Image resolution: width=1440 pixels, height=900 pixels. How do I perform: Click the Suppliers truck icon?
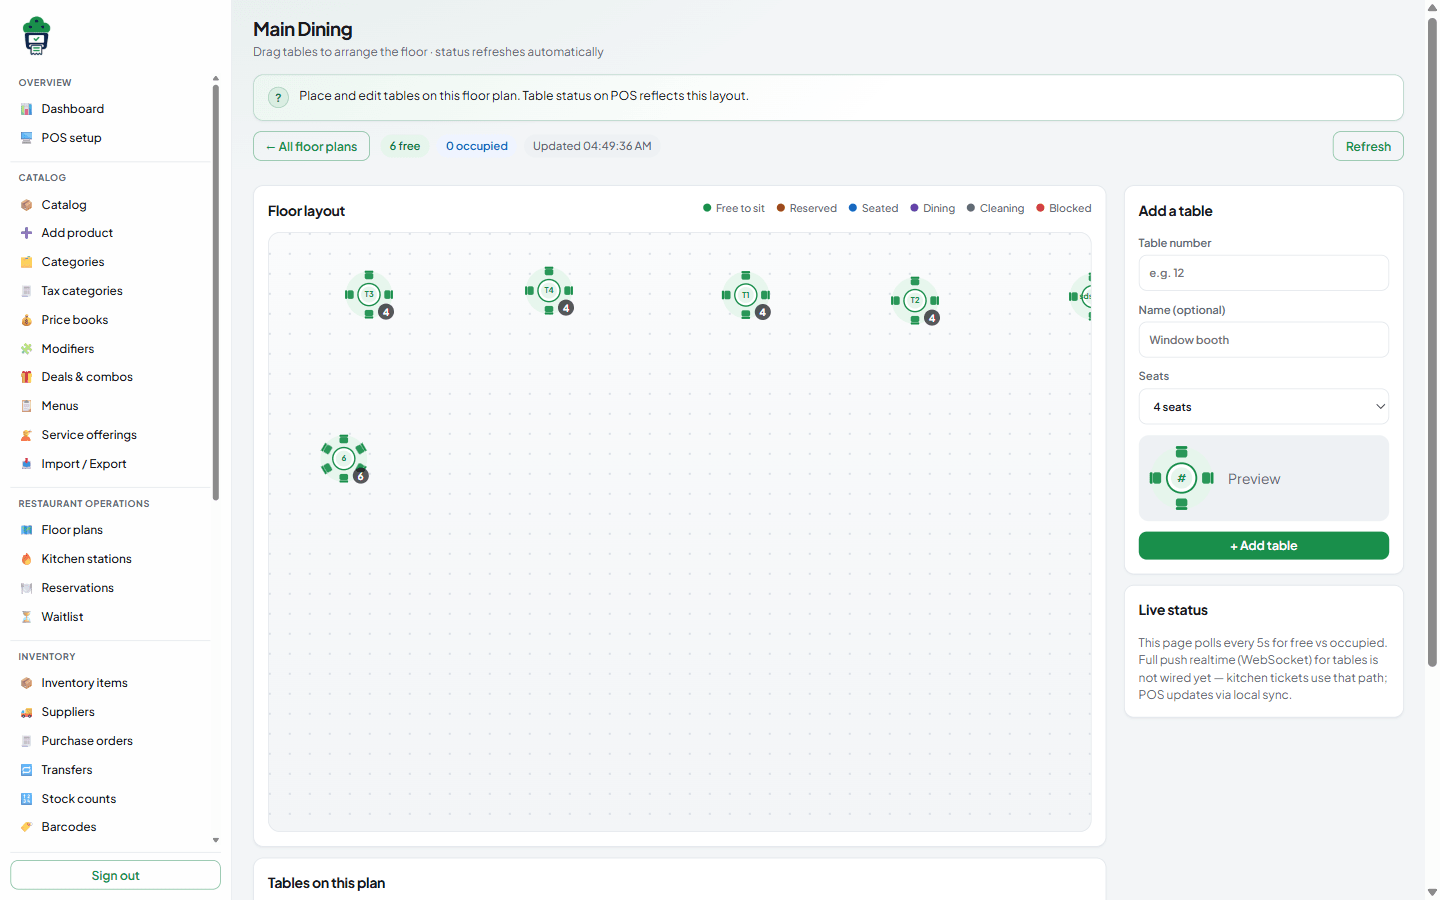[x=26, y=712]
